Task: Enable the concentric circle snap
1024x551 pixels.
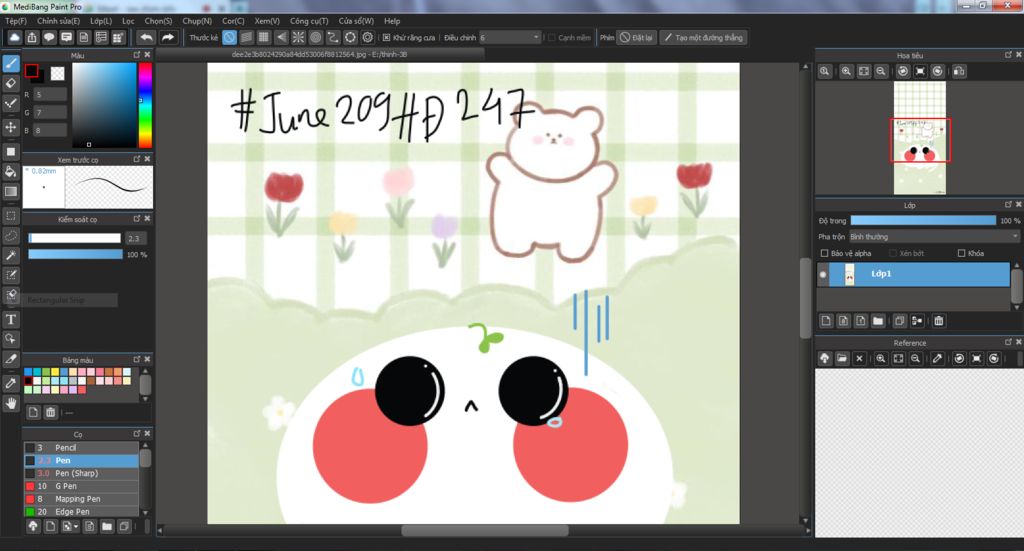Action: point(315,37)
